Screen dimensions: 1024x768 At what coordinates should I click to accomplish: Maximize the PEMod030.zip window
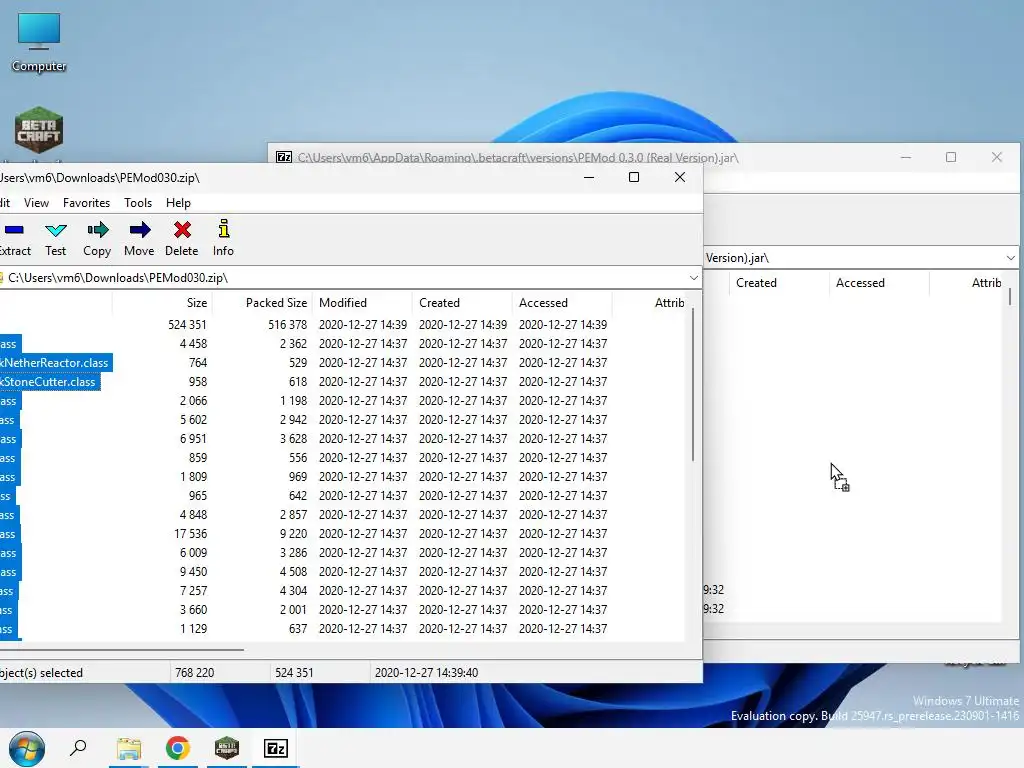coord(633,178)
